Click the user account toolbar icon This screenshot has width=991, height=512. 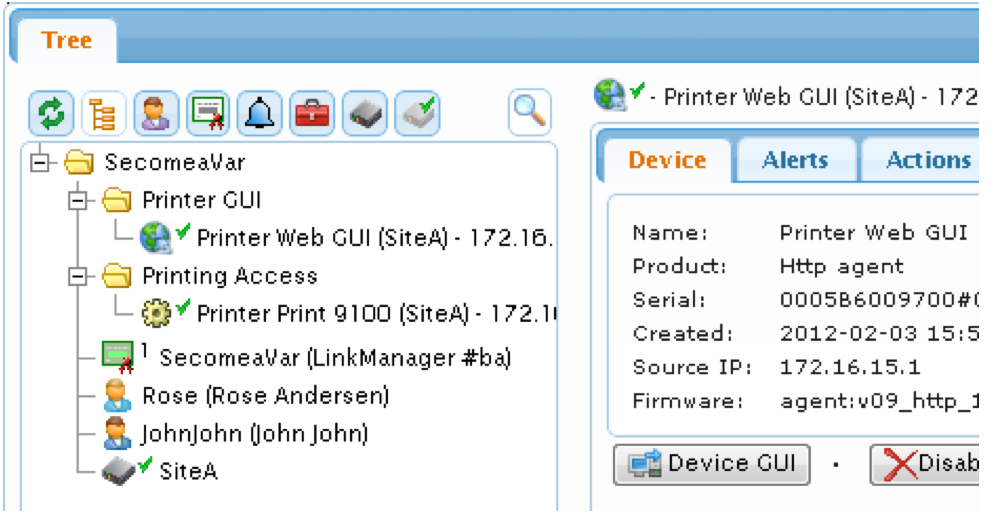[x=156, y=114]
